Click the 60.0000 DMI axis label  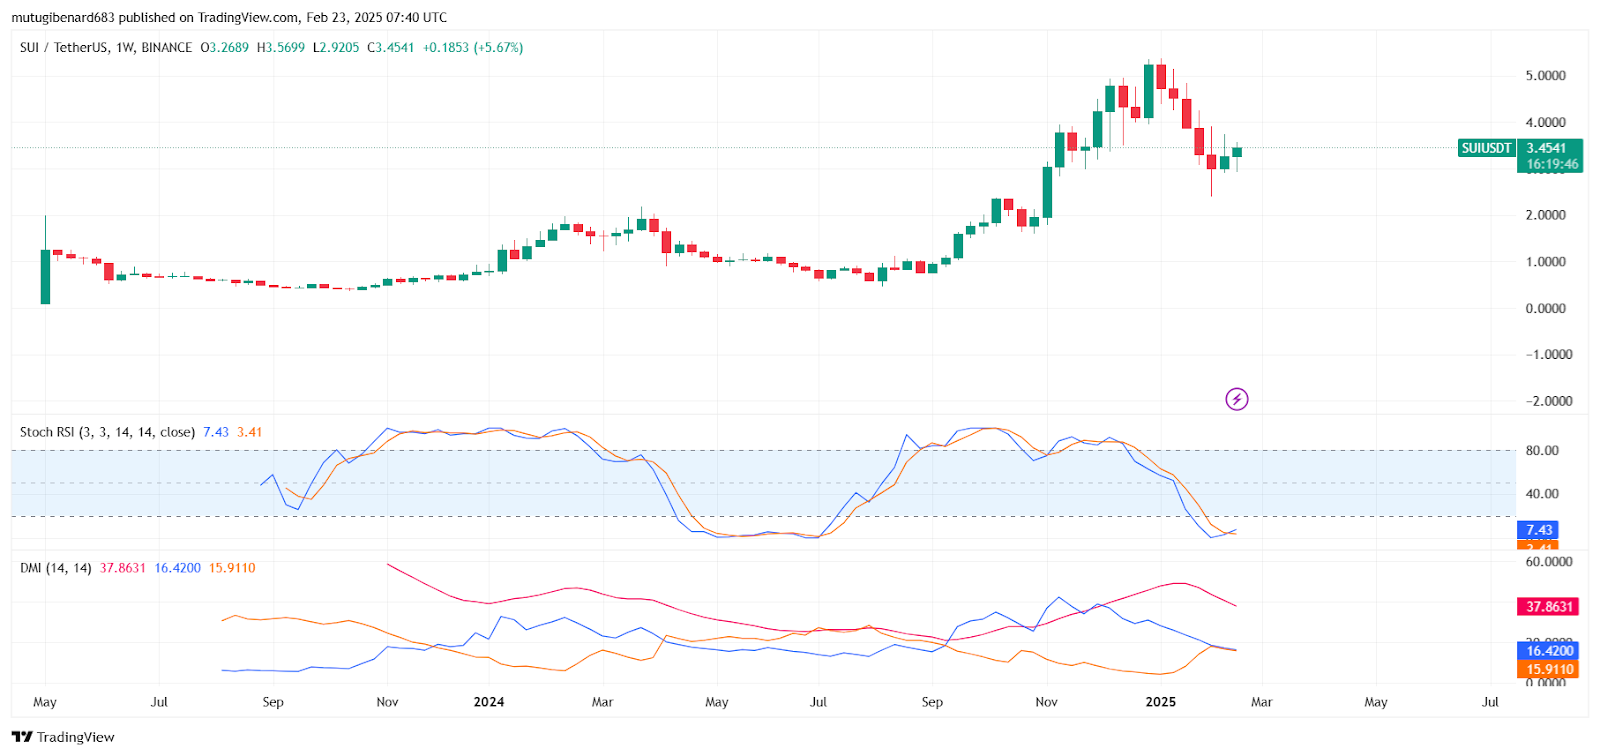pos(1549,562)
